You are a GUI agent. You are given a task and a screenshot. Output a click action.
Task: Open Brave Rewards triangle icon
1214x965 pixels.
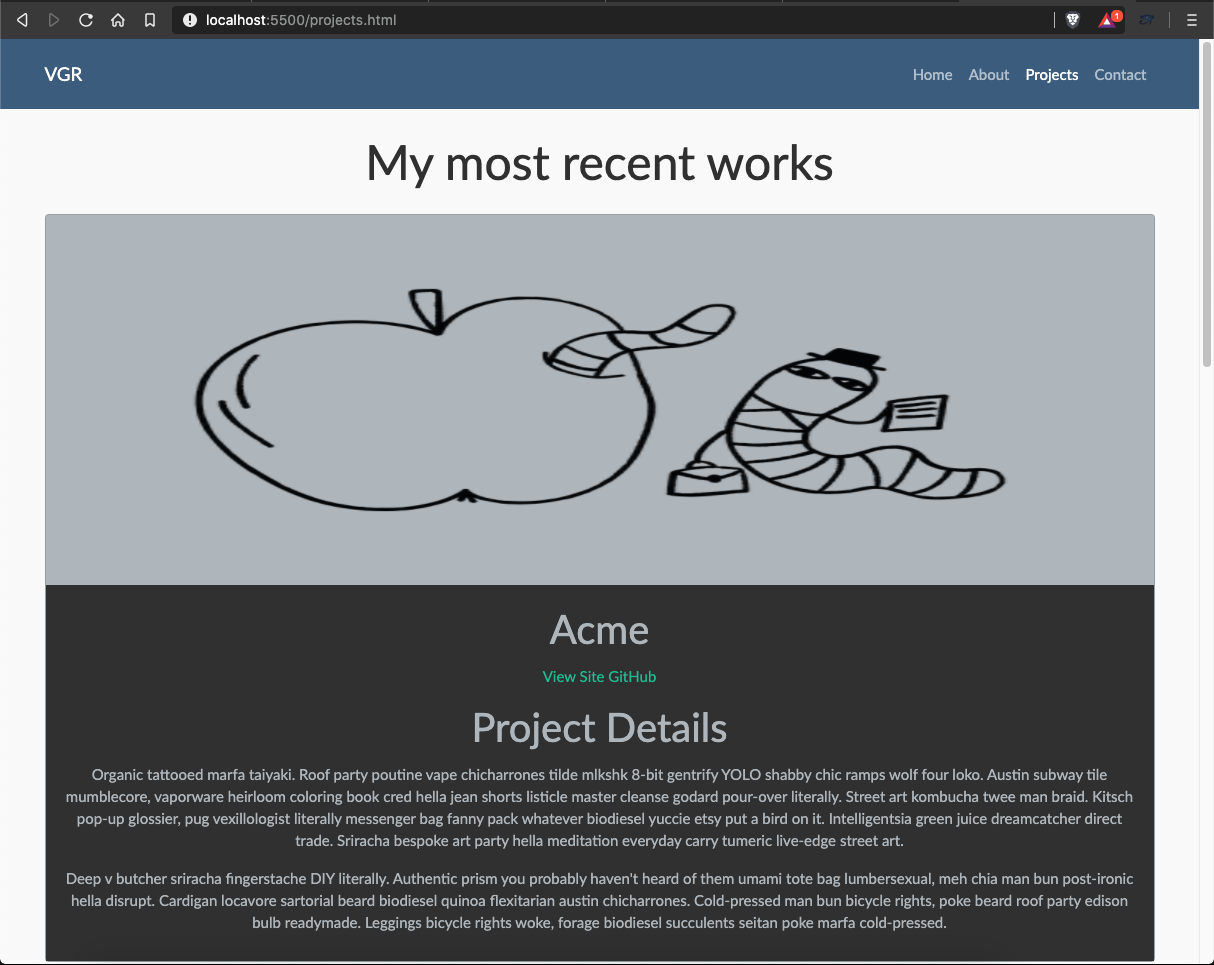[x=1108, y=20]
